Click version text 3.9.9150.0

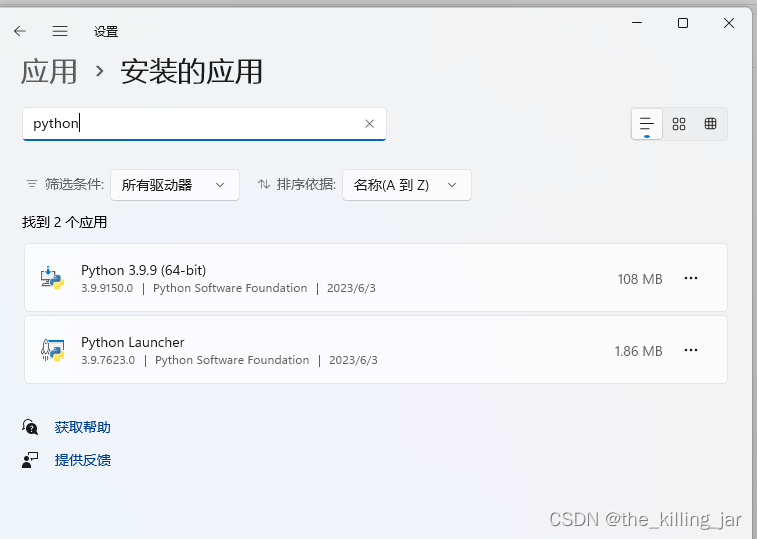tap(107, 288)
